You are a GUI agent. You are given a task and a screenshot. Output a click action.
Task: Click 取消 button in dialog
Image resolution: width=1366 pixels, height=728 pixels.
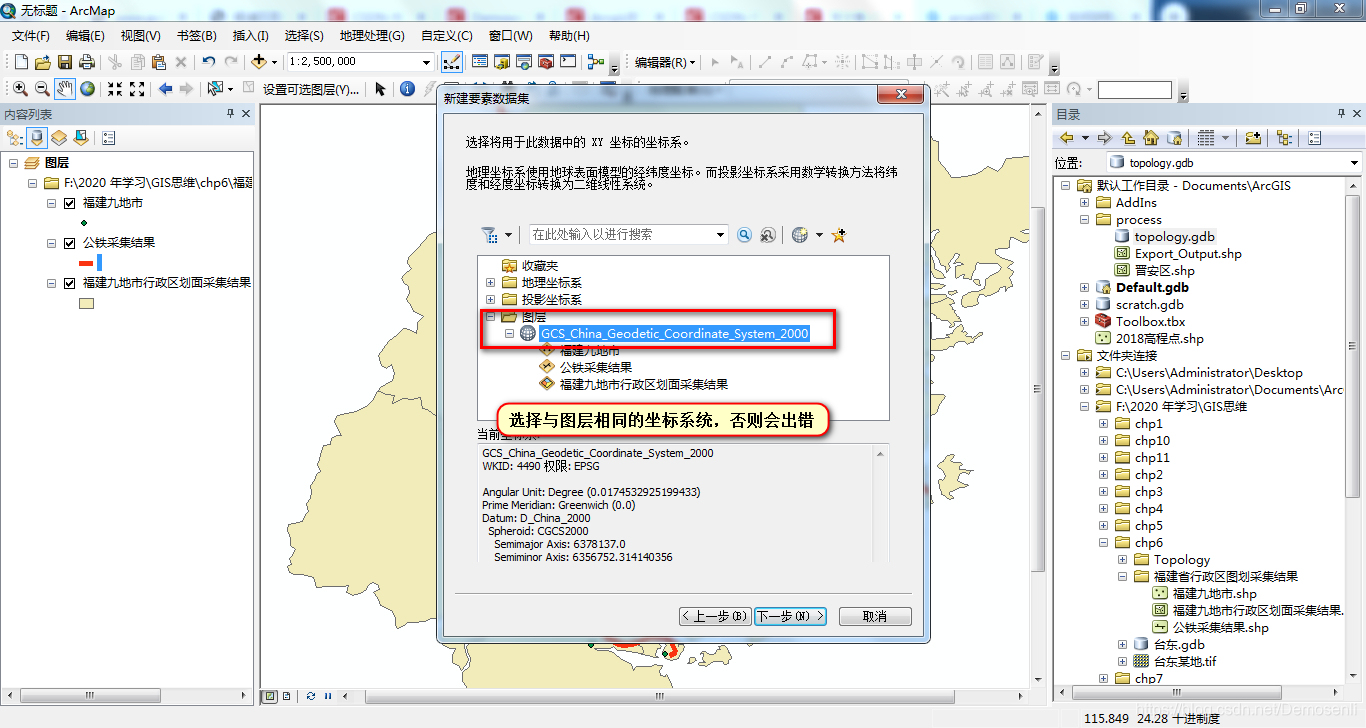(x=875, y=616)
